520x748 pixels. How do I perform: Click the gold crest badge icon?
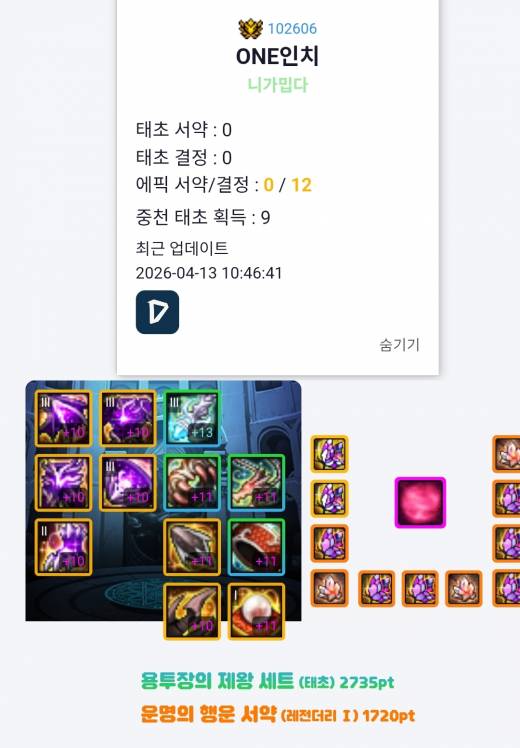[250, 29]
